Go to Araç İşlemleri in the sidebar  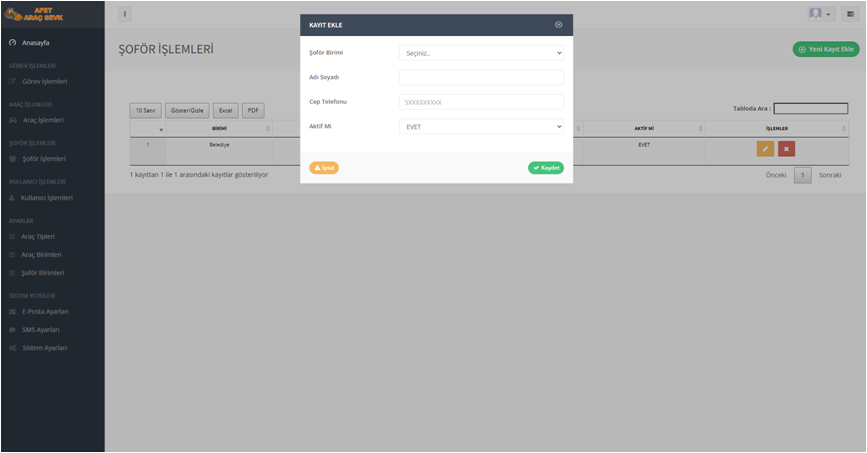43,120
